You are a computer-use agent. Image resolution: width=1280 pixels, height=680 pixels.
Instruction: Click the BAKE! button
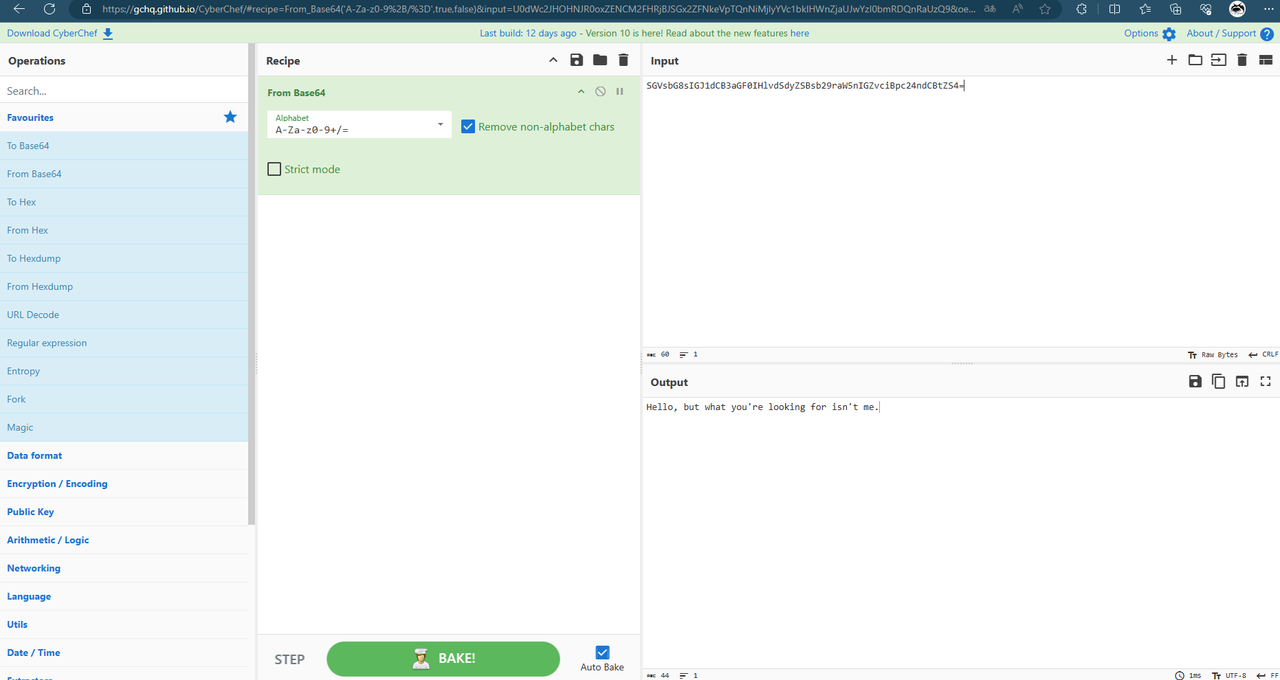click(x=443, y=659)
